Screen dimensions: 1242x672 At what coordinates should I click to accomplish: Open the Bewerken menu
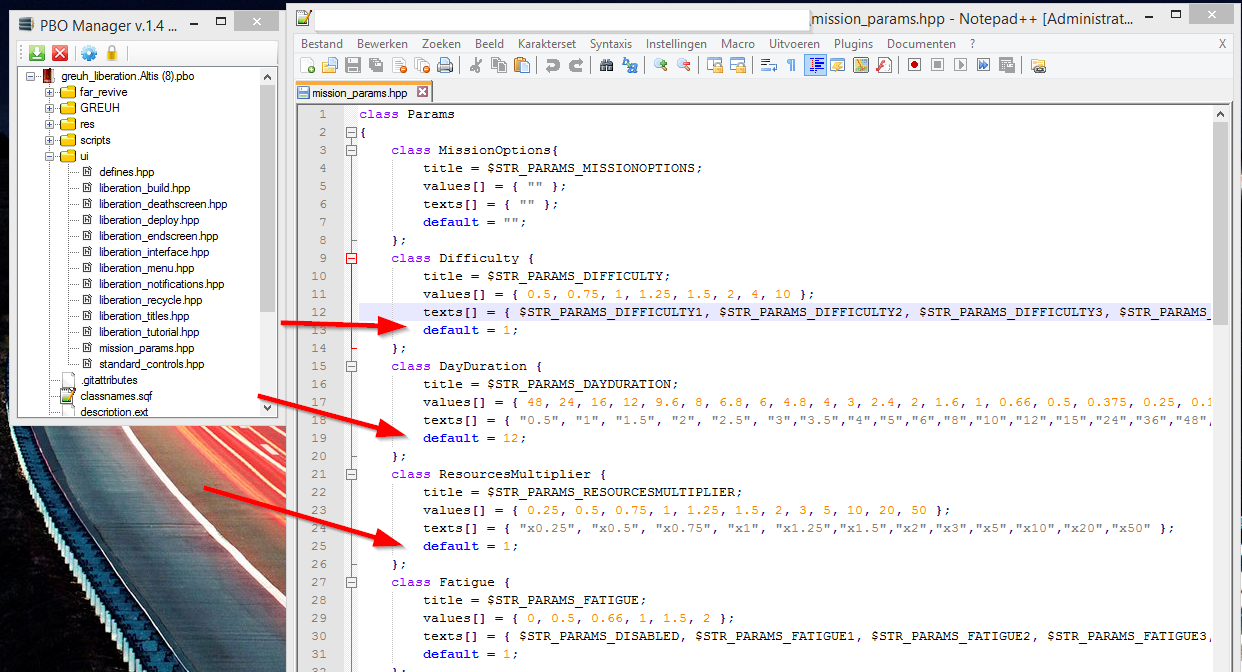point(382,44)
